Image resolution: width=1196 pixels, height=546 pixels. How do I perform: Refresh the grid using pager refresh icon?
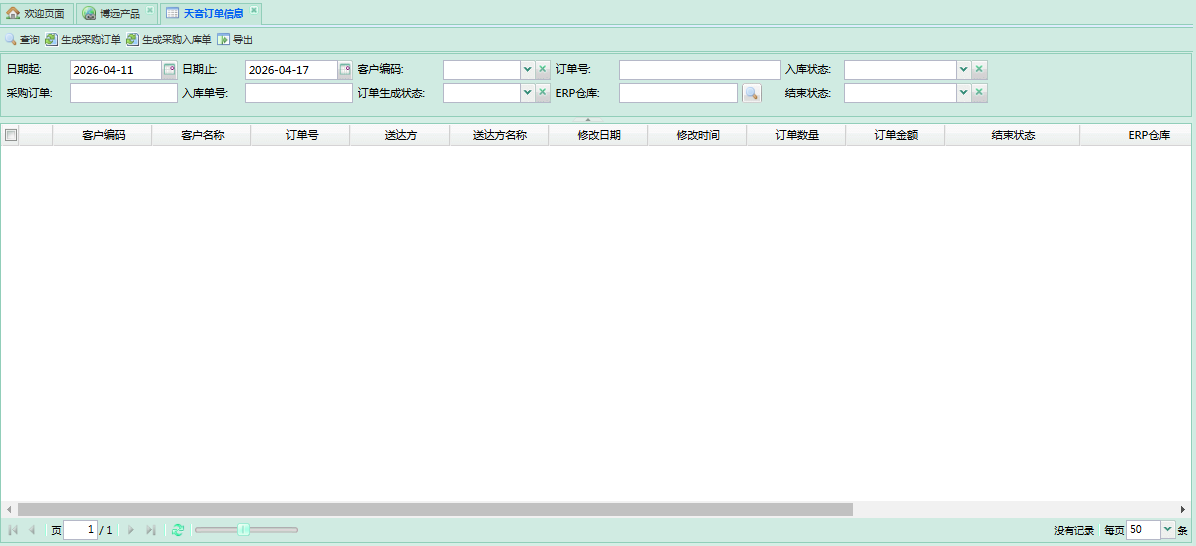(x=178, y=530)
